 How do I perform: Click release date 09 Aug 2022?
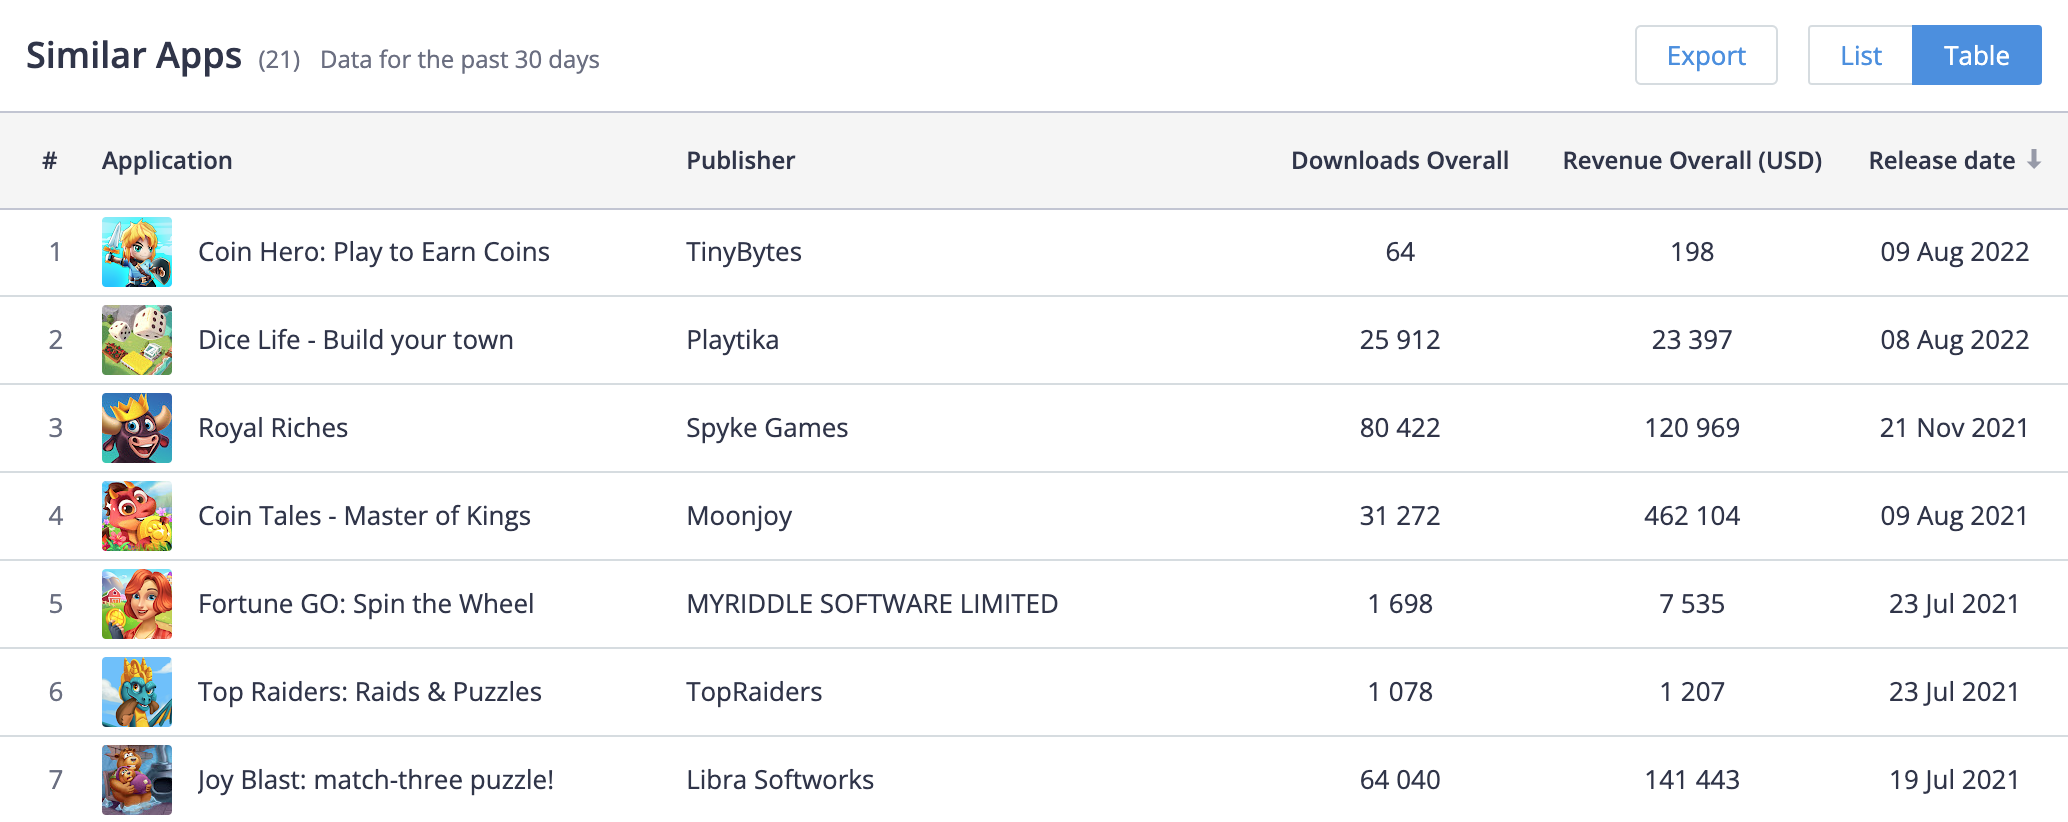pos(1954,252)
